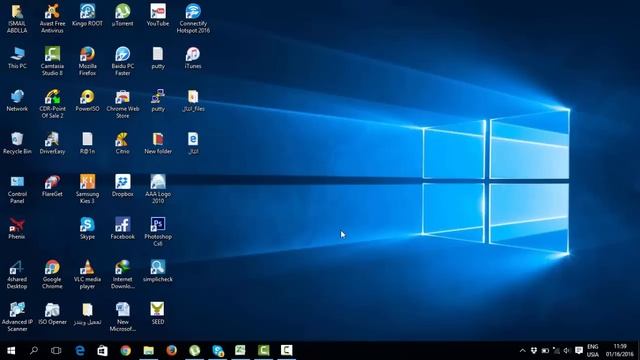Select the 4shared Desktop icon
This screenshot has height=360, width=640.
coord(17,275)
